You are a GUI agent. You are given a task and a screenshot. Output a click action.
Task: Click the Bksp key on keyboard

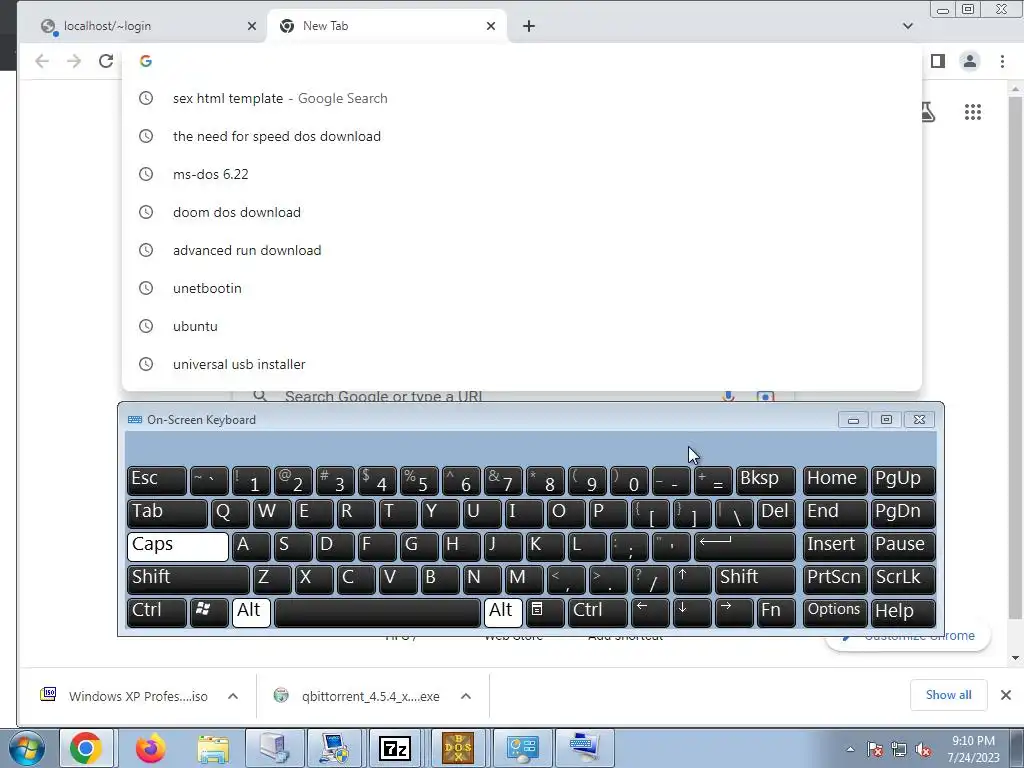(766, 480)
